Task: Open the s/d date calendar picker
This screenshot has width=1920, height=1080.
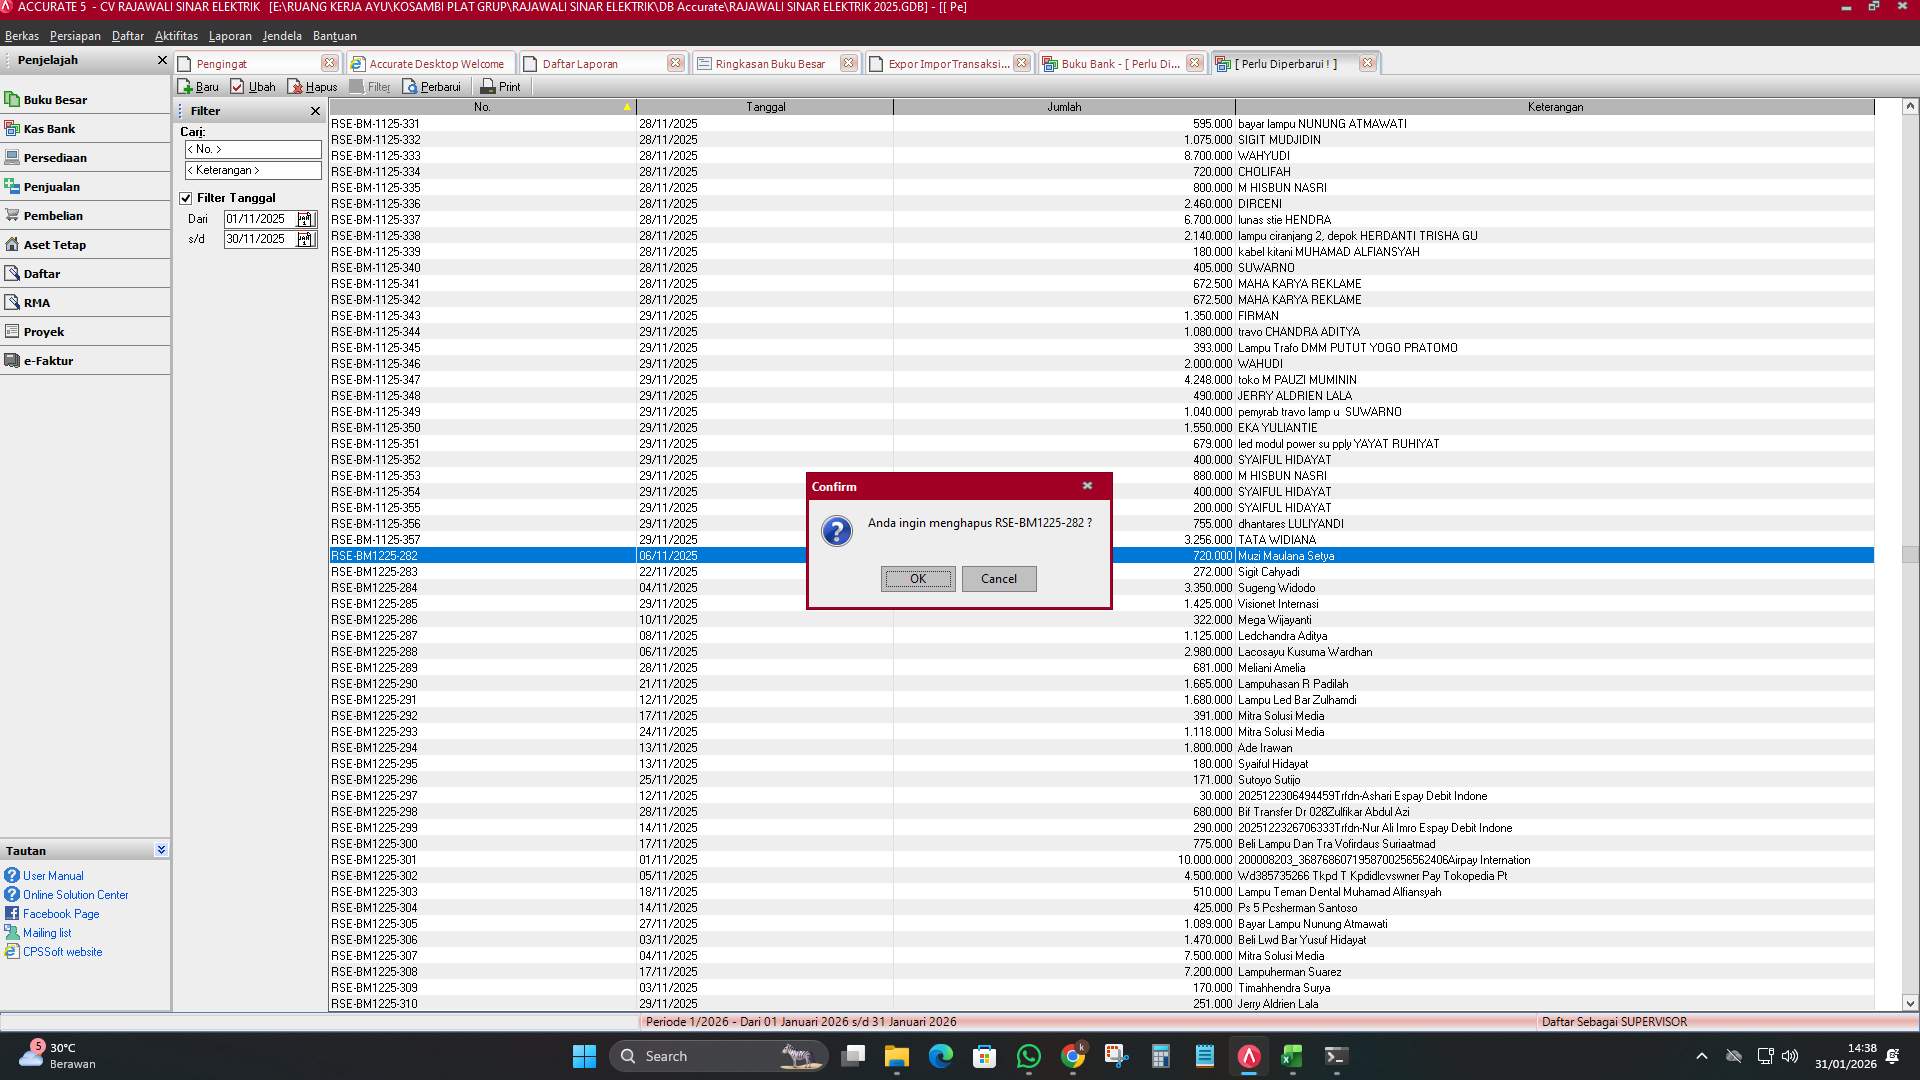Action: pyautogui.click(x=305, y=239)
